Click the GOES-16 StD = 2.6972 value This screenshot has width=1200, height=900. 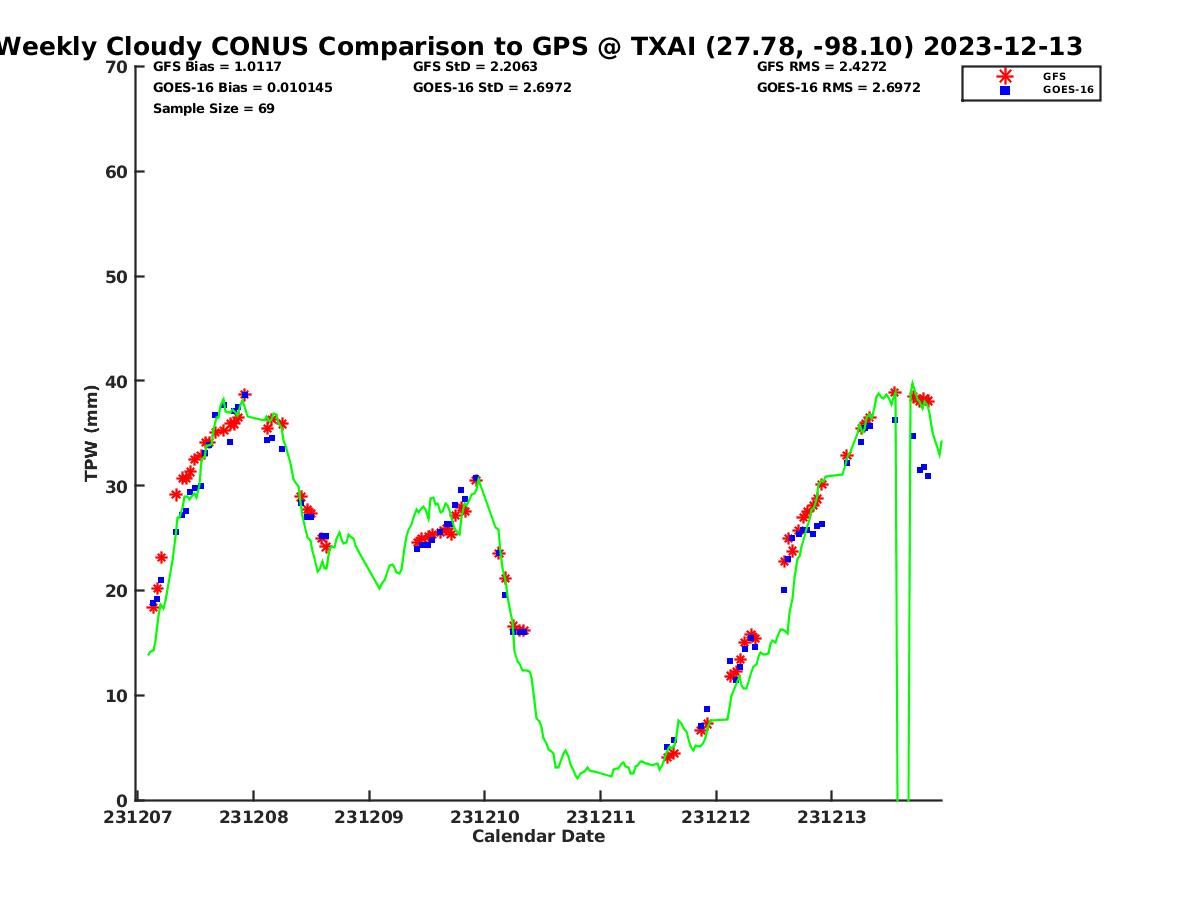(492, 88)
